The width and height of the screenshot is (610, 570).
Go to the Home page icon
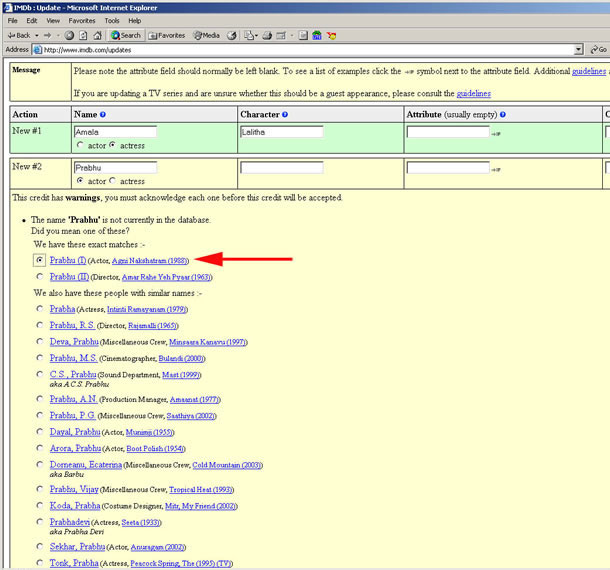coord(97,35)
